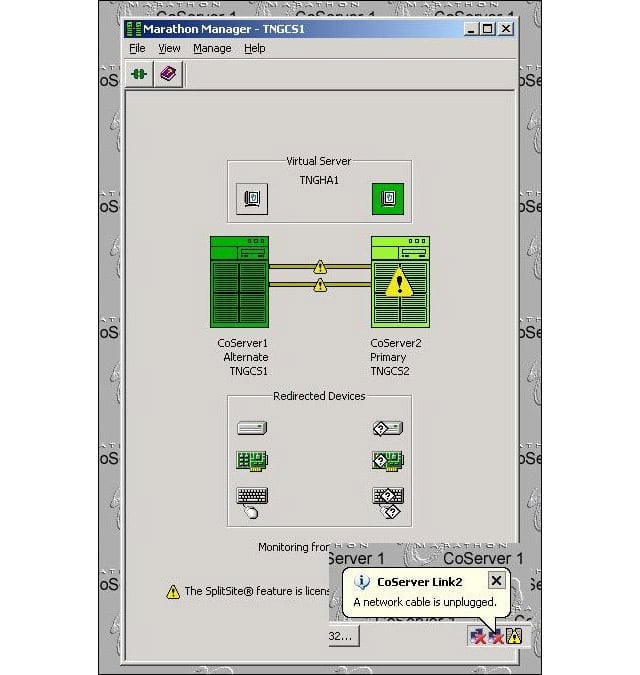Click the Marathon Manager title bar app icon
This screenshot has width=640, height=675.
(134, 29)
